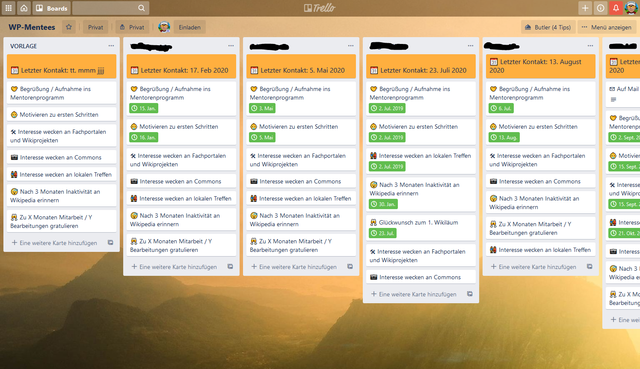640x369 pixels.
Task: Add another card under 17. Feb 2020 list
Action: point(175,267)
